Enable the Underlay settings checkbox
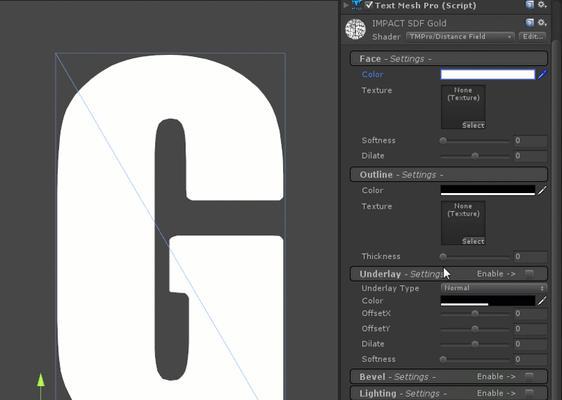The width and height of the screenshot is (562, 400). pyautogui.click(x=529, y=274)
